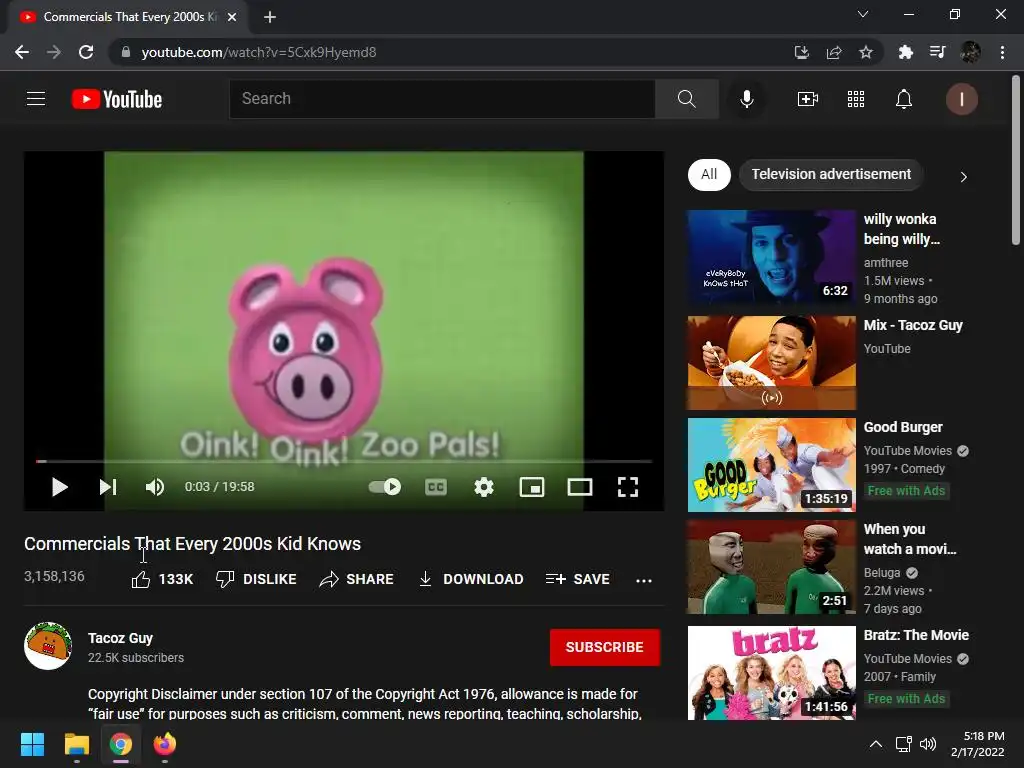Subscribe to Tacoz Guy channel

[x=605, y=647]
